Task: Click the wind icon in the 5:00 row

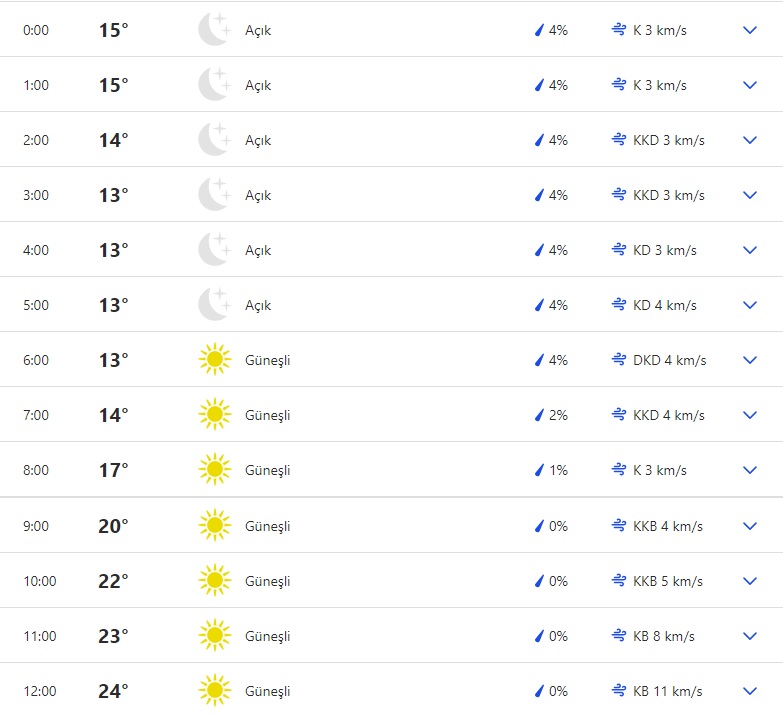Action: point(619,305)
